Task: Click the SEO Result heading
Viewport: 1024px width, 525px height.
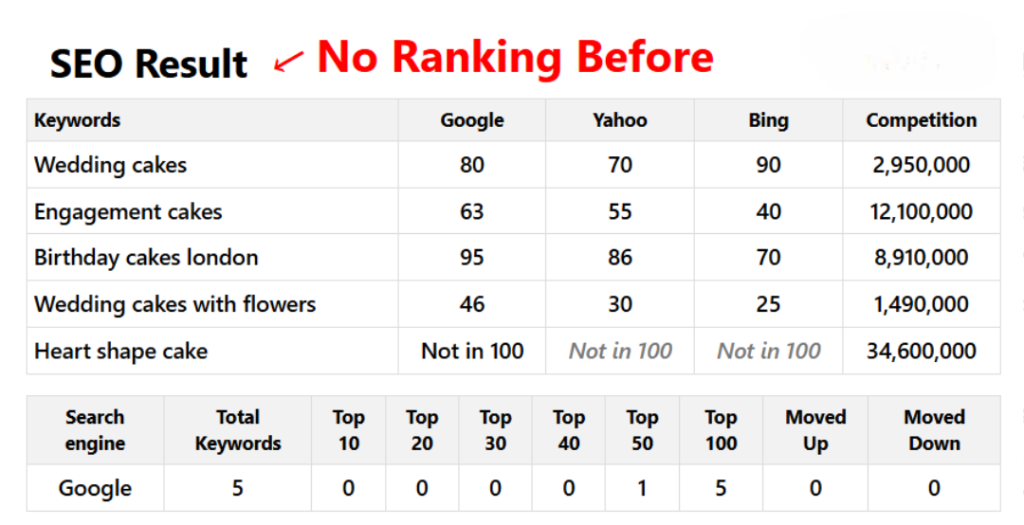Action: point(149,64)
